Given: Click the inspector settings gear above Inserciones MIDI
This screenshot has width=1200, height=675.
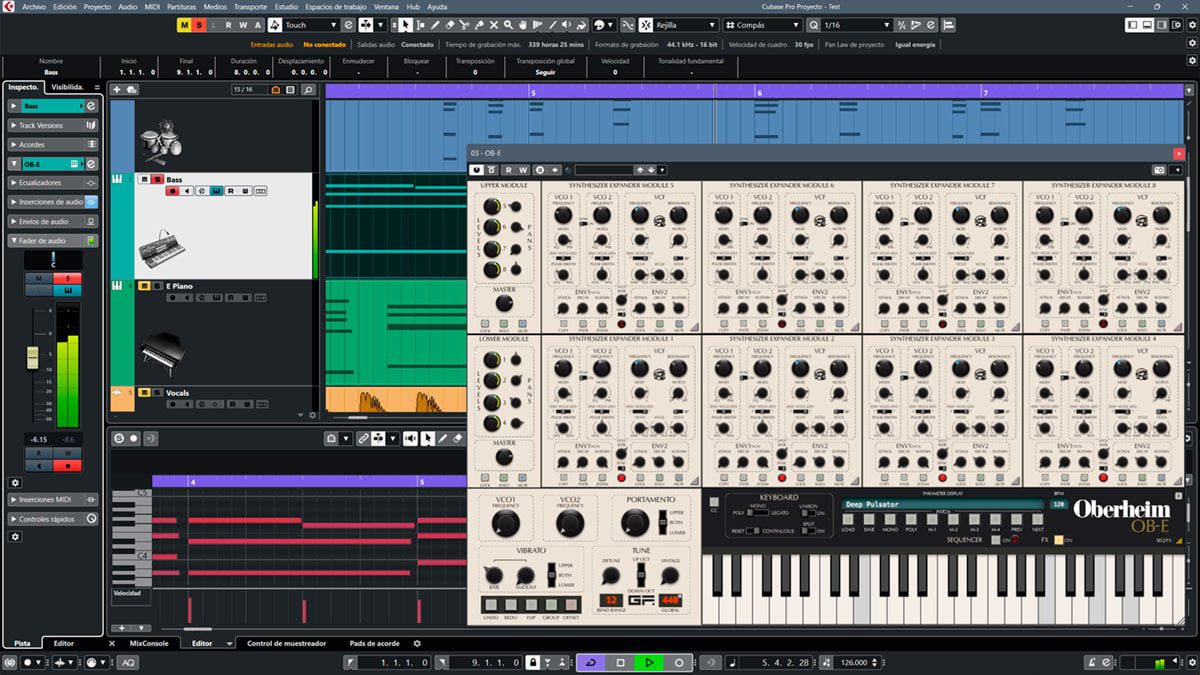Looking at the screenshot, I should tap(15, 482).
